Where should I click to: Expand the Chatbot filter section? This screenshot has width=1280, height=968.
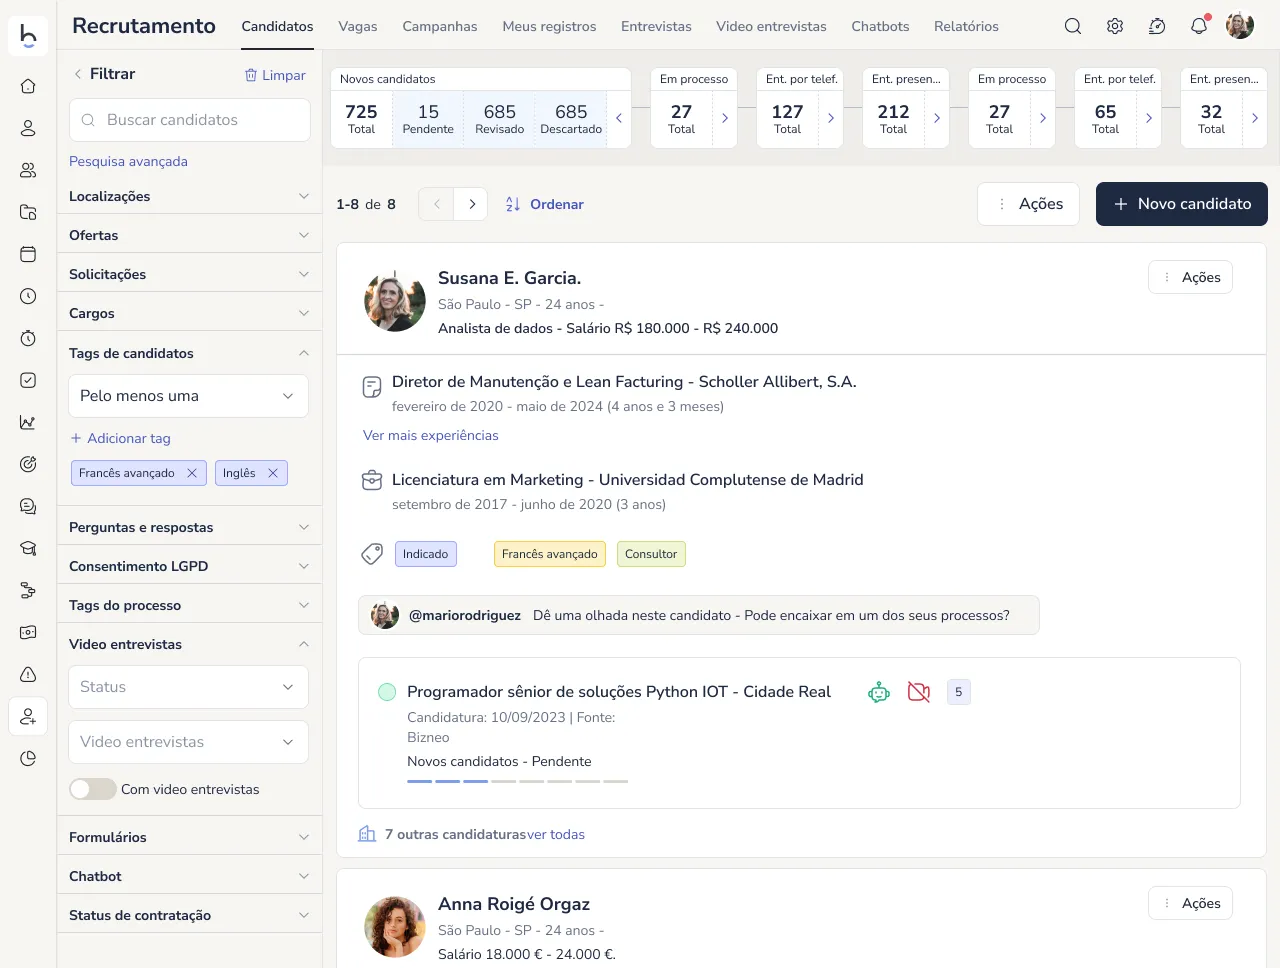(x=189, y=876)
